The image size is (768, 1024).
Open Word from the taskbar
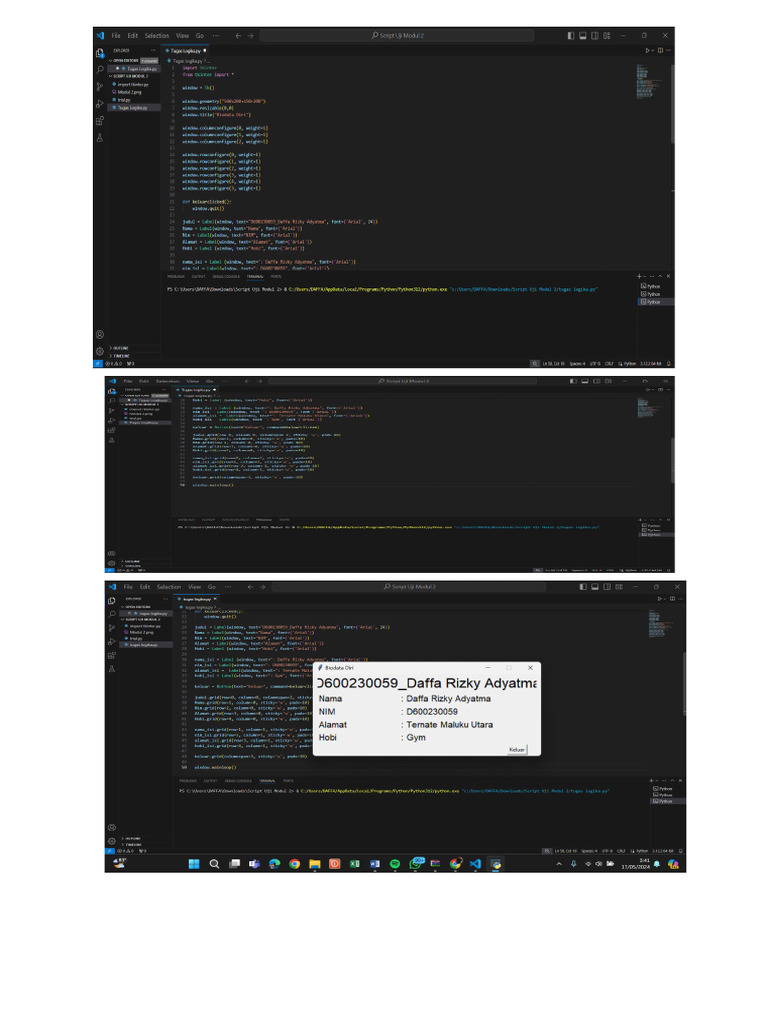click(x=375, y=864)
